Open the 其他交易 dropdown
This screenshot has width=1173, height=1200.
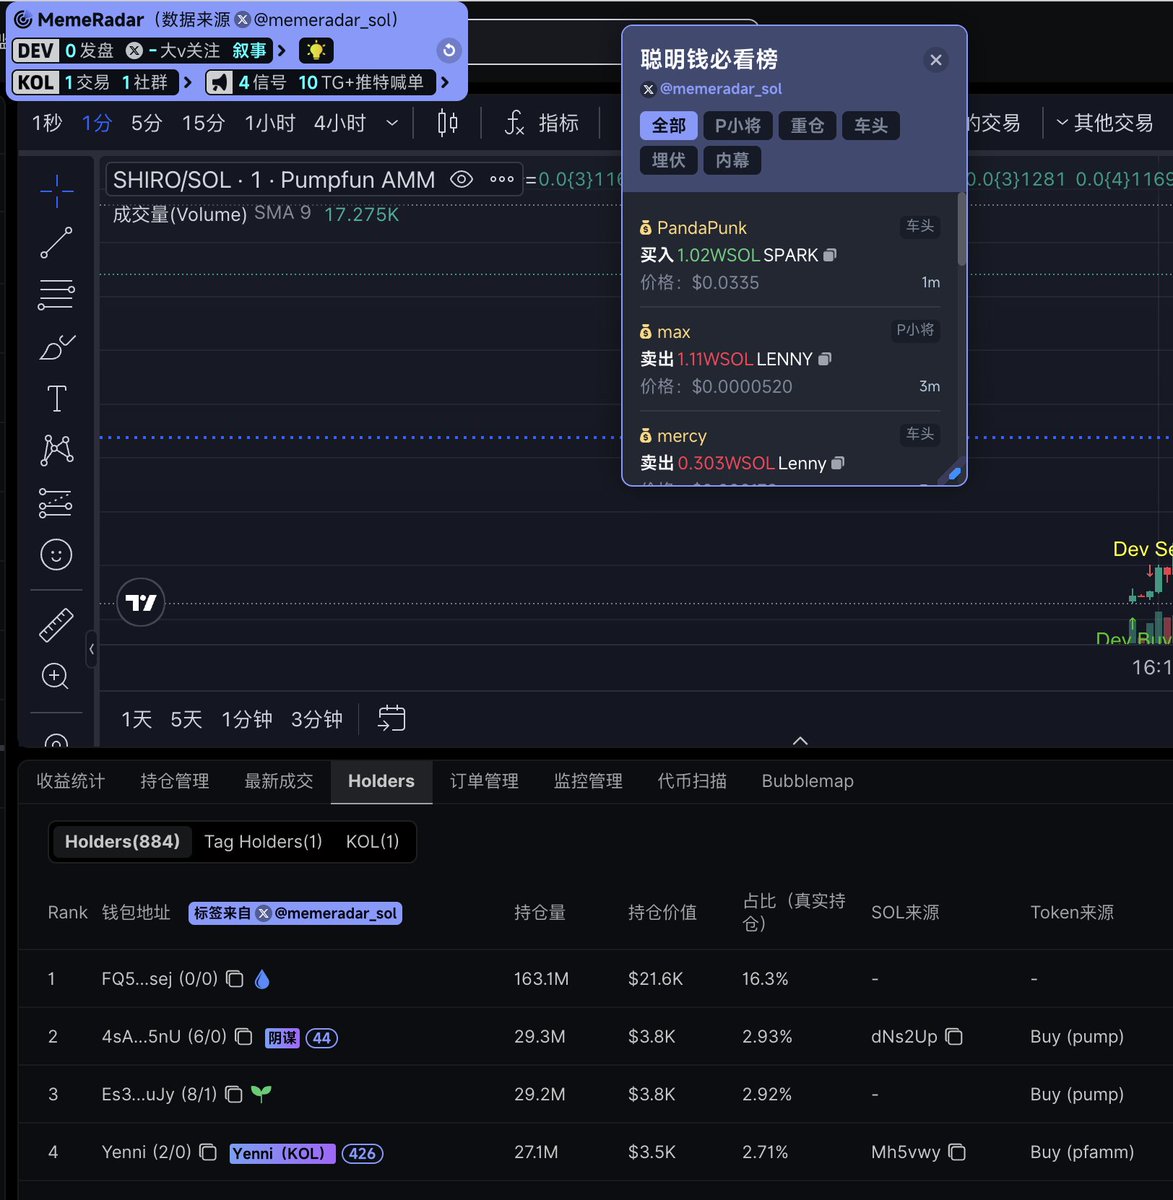[1104, 123]
